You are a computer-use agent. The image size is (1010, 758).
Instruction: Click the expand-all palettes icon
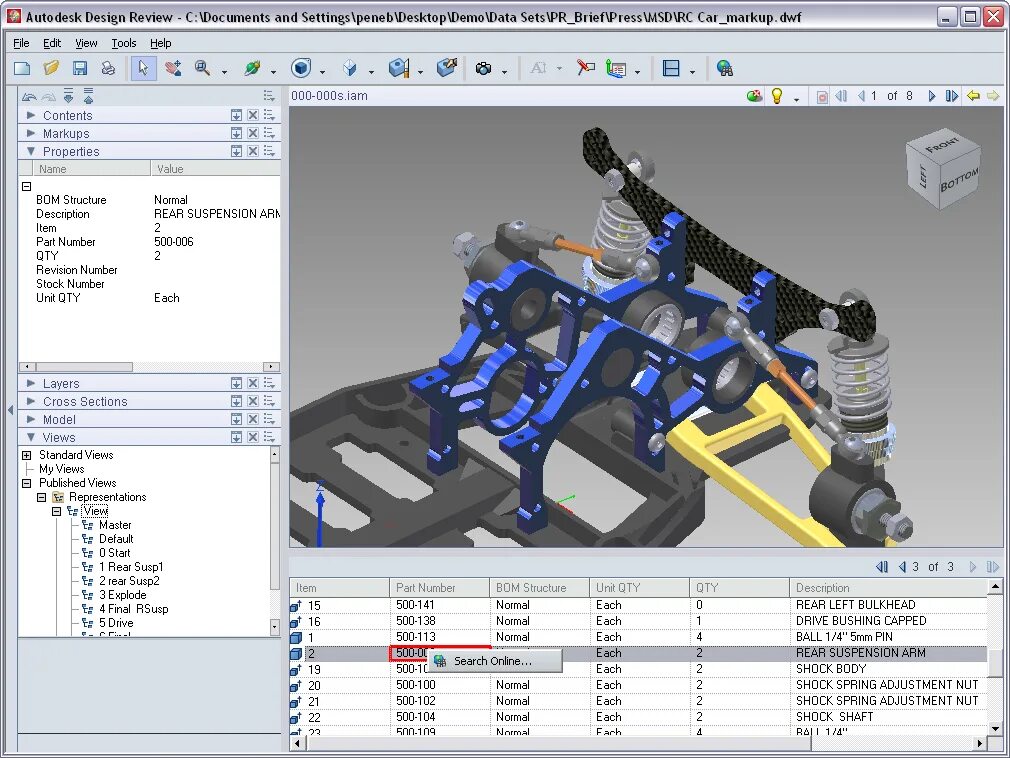pyautogui.click(x=68, y=96)
